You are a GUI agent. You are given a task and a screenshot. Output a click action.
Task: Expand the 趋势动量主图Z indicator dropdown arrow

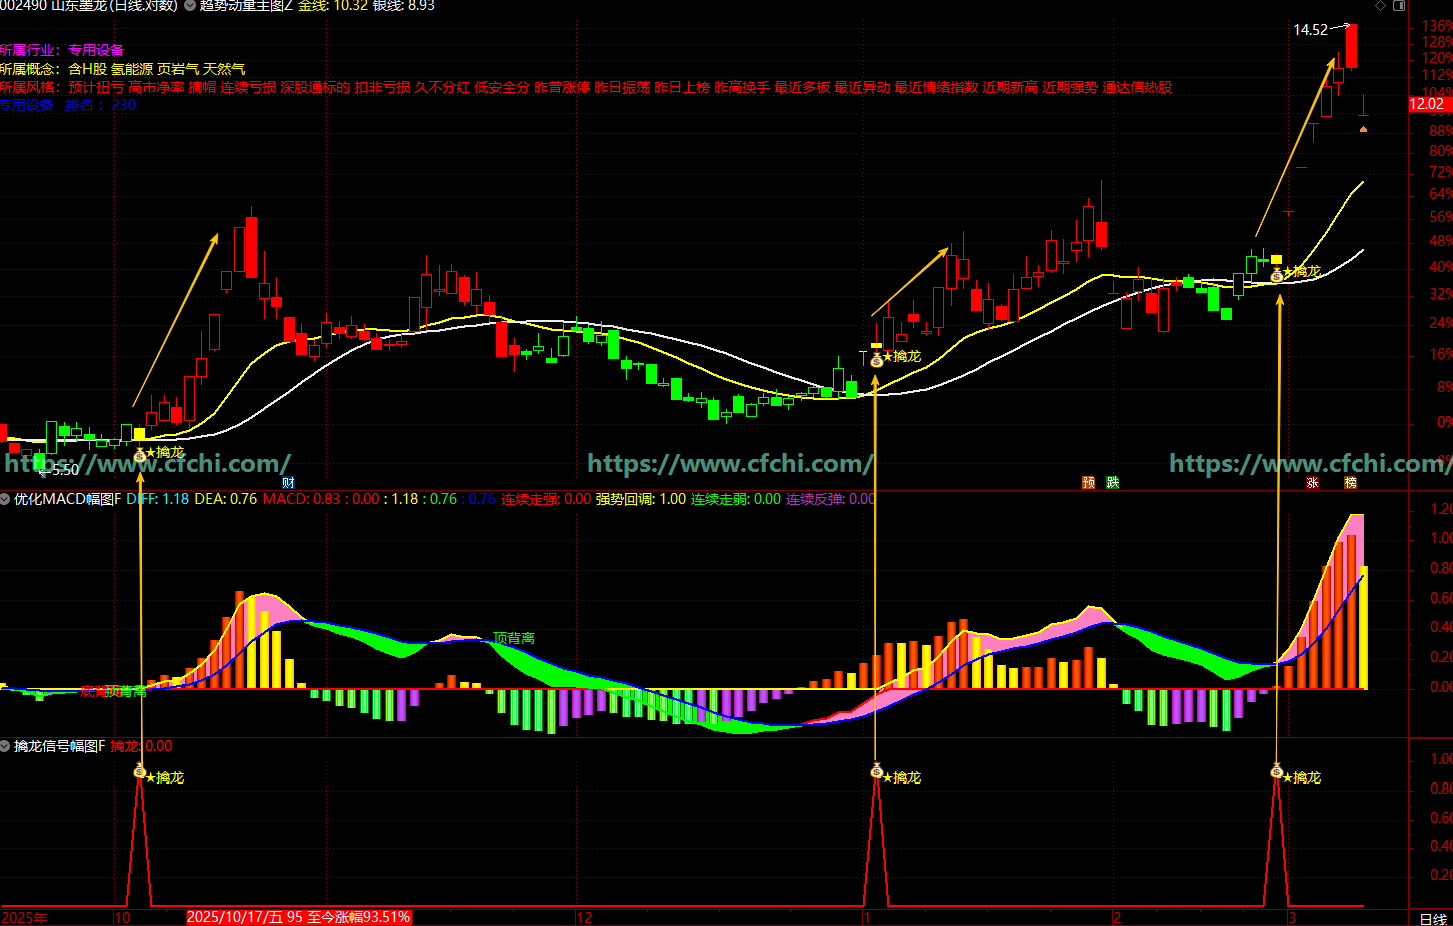(190, 6)
